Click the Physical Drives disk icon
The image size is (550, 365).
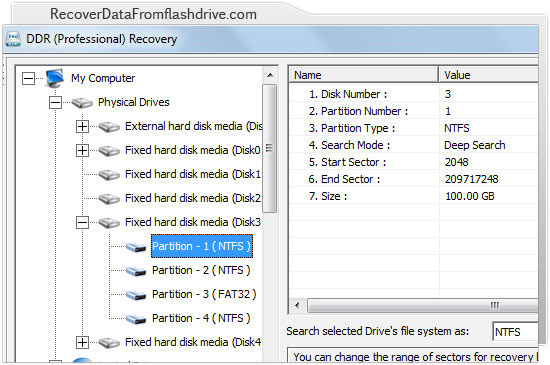tap(82, 103)
